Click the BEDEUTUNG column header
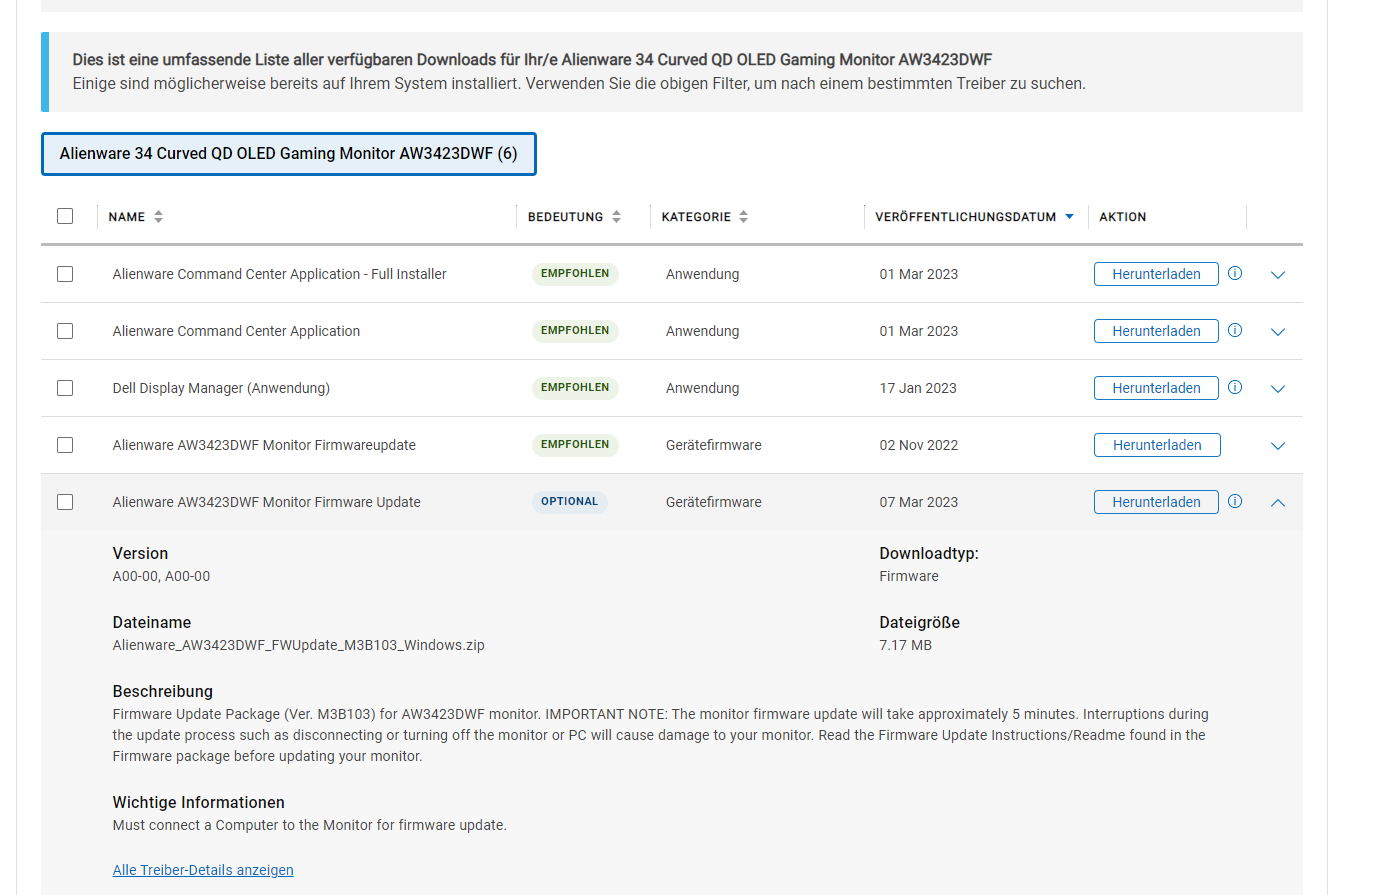Image resolution: width=1373 pixels, height=895 pixels. click(565, 217)
